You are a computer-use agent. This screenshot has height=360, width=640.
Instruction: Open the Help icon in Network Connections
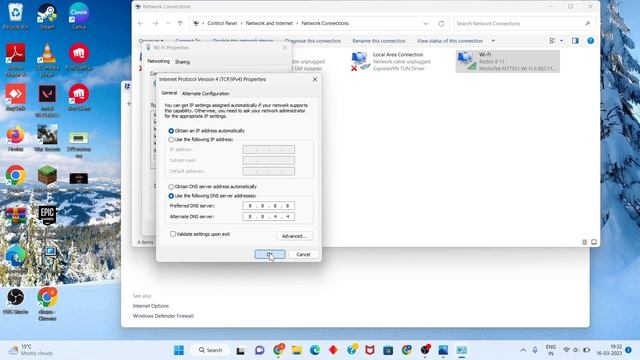click(x=590, y=41)
